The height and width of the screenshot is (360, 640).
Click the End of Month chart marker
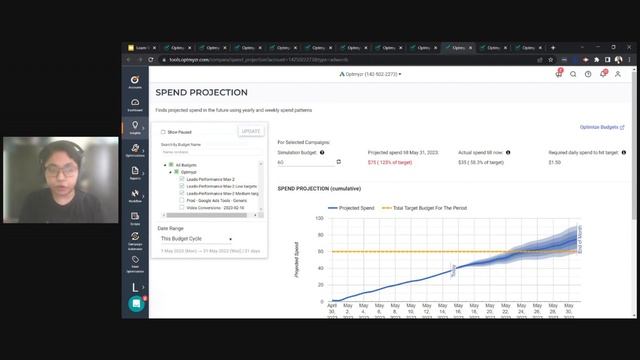pyautogui.click(x=580, y=239)
